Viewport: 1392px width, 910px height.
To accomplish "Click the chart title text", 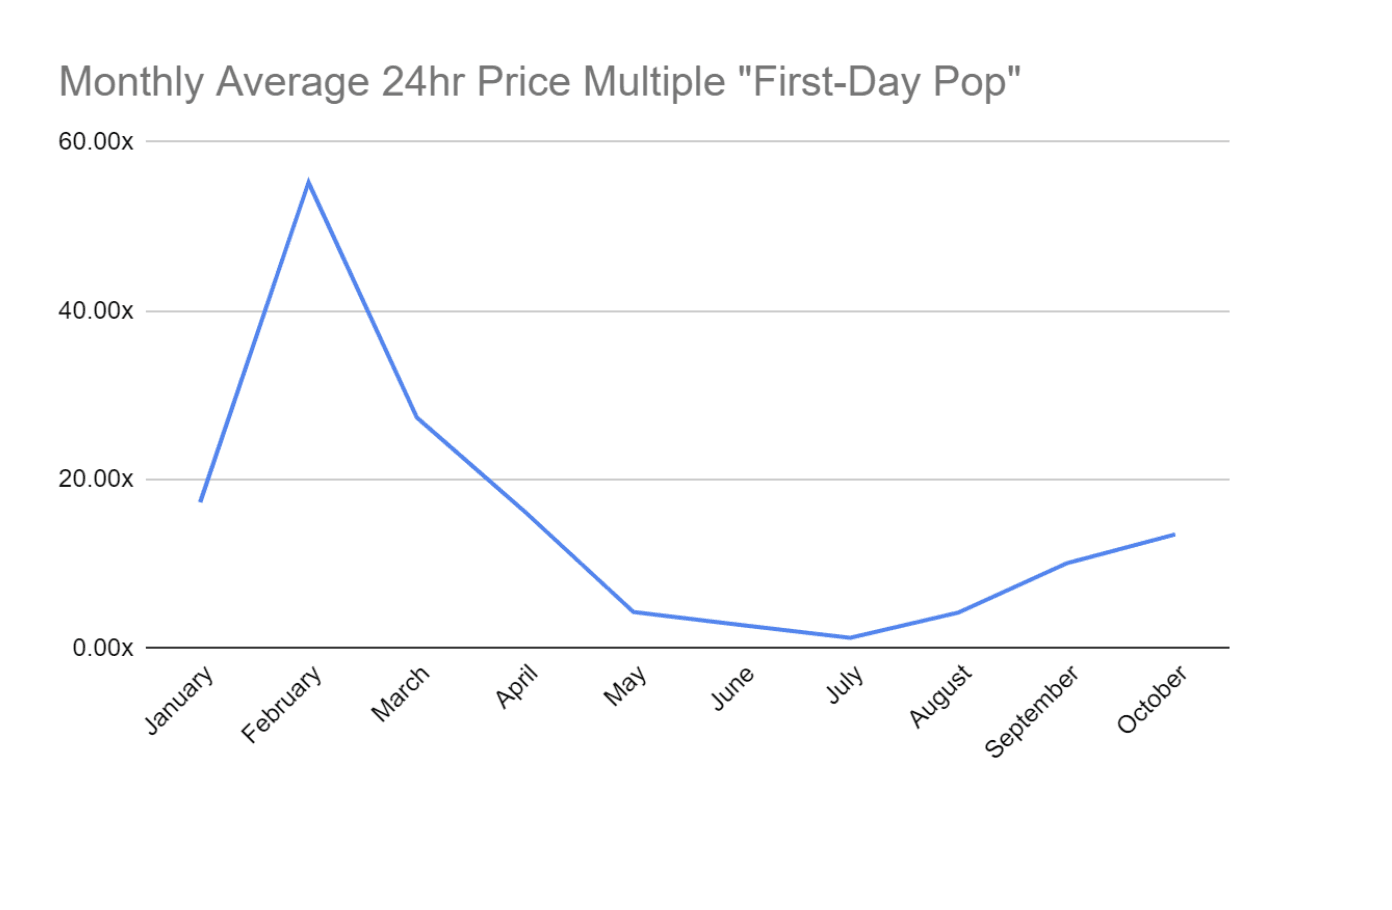I will coord(540,82).
